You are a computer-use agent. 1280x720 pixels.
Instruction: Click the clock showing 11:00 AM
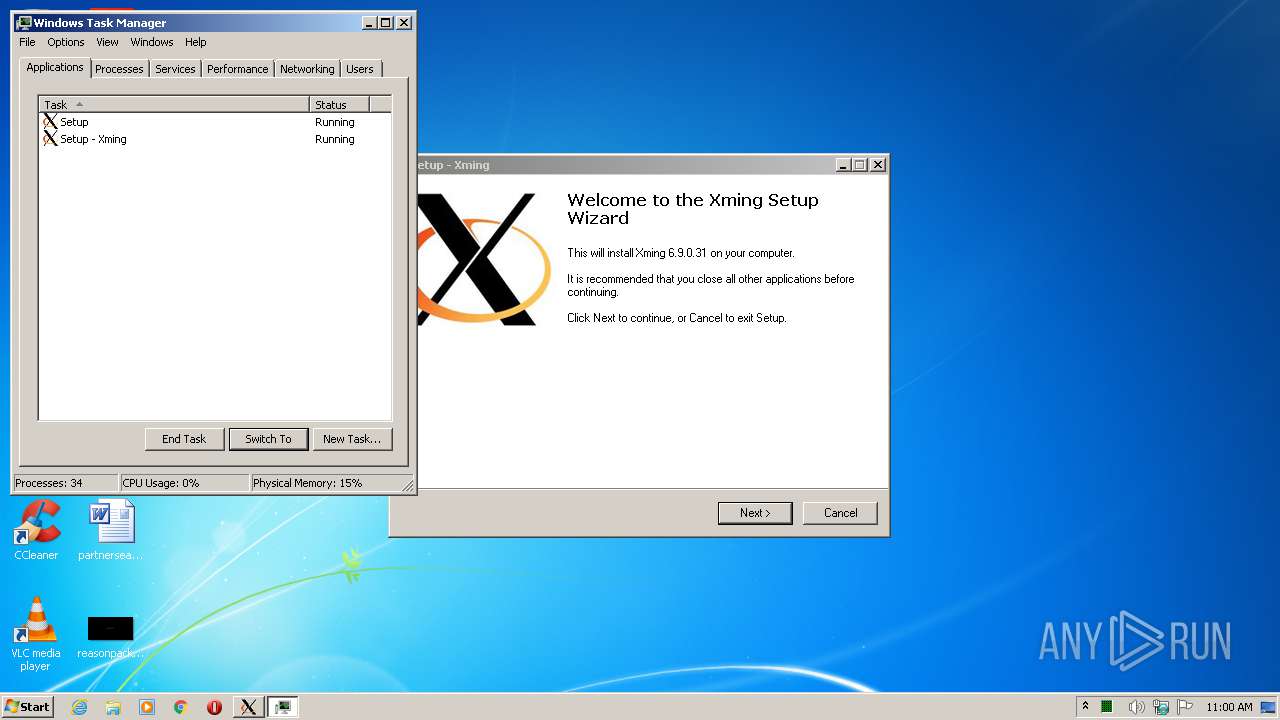pos(1229,707)
